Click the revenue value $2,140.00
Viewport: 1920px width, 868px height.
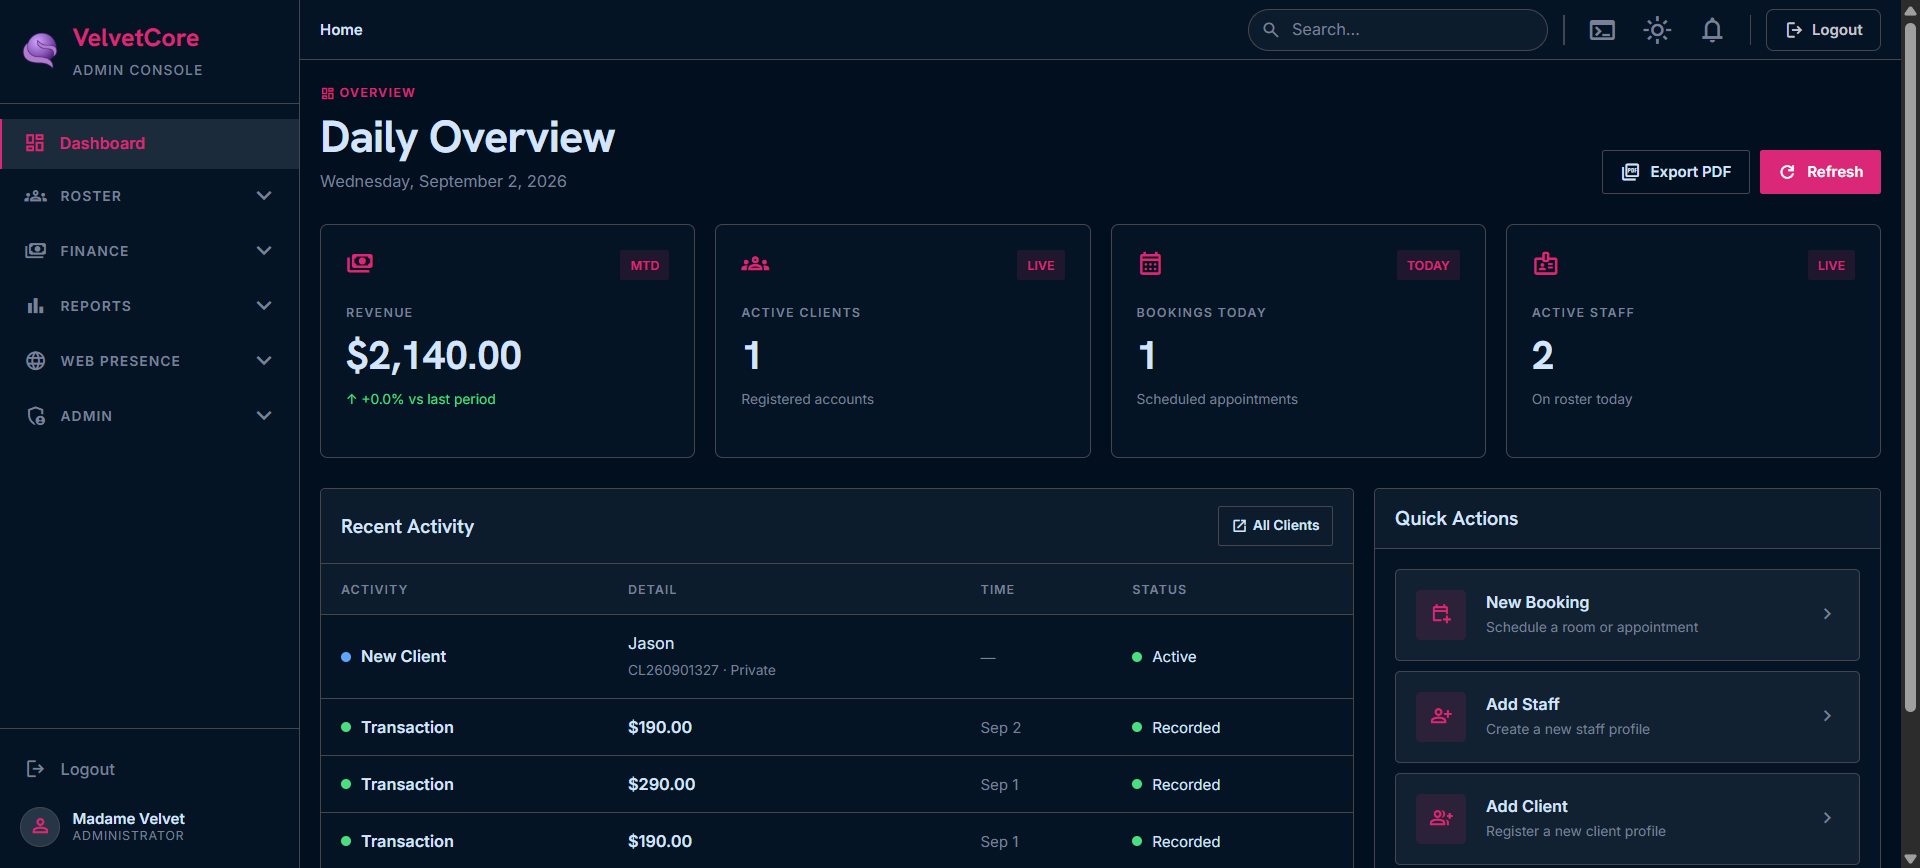pos(434,356)
